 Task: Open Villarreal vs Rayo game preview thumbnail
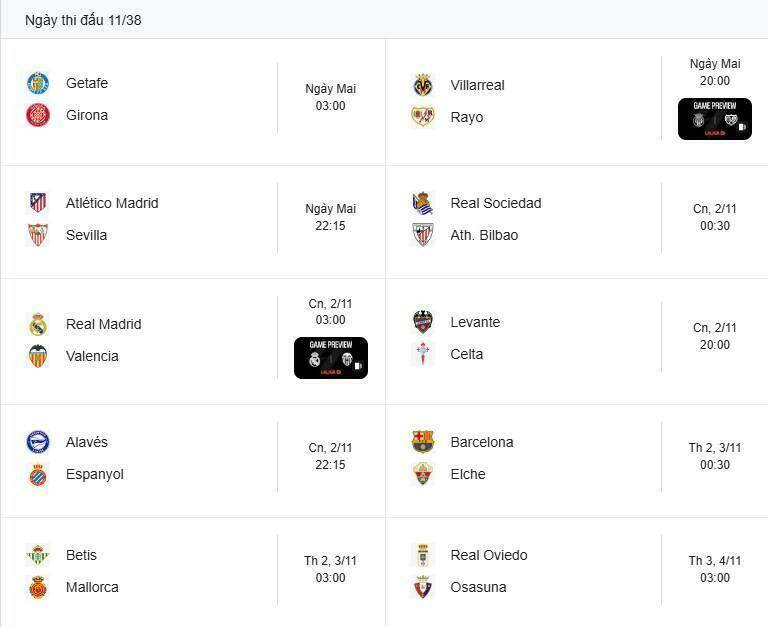(x=715, y=119)
